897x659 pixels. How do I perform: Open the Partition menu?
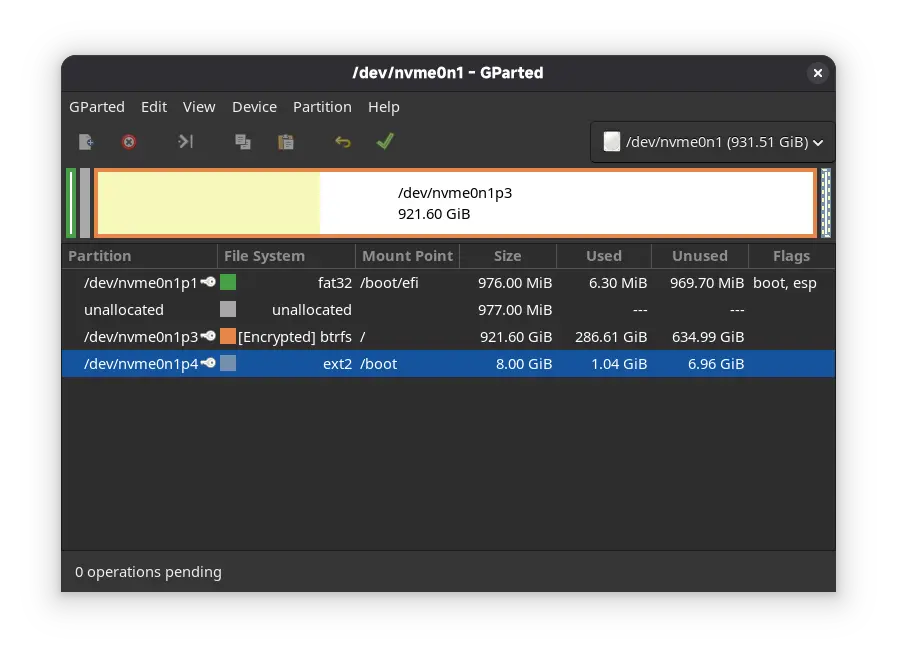click(x=322, y=107)
